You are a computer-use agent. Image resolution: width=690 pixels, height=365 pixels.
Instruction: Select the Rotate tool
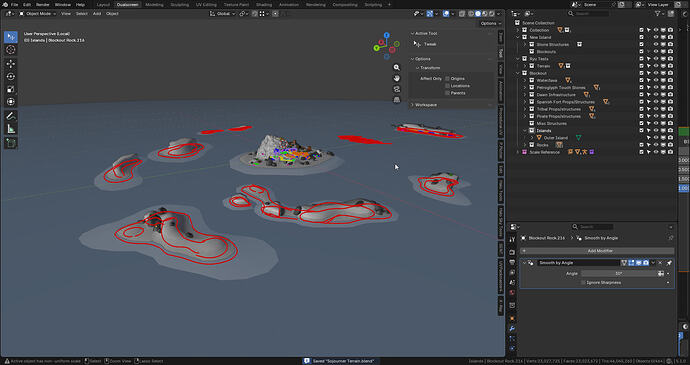(x=11, y=77)
